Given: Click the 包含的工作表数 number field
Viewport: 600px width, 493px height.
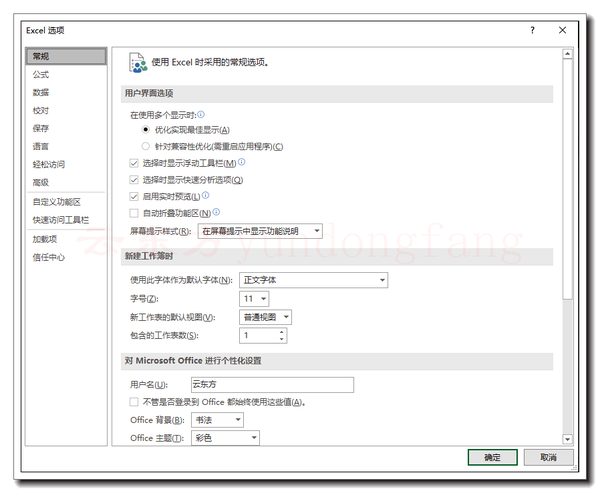Looking at the screenshot, I should pyautogui.click(x=259, y=335).
